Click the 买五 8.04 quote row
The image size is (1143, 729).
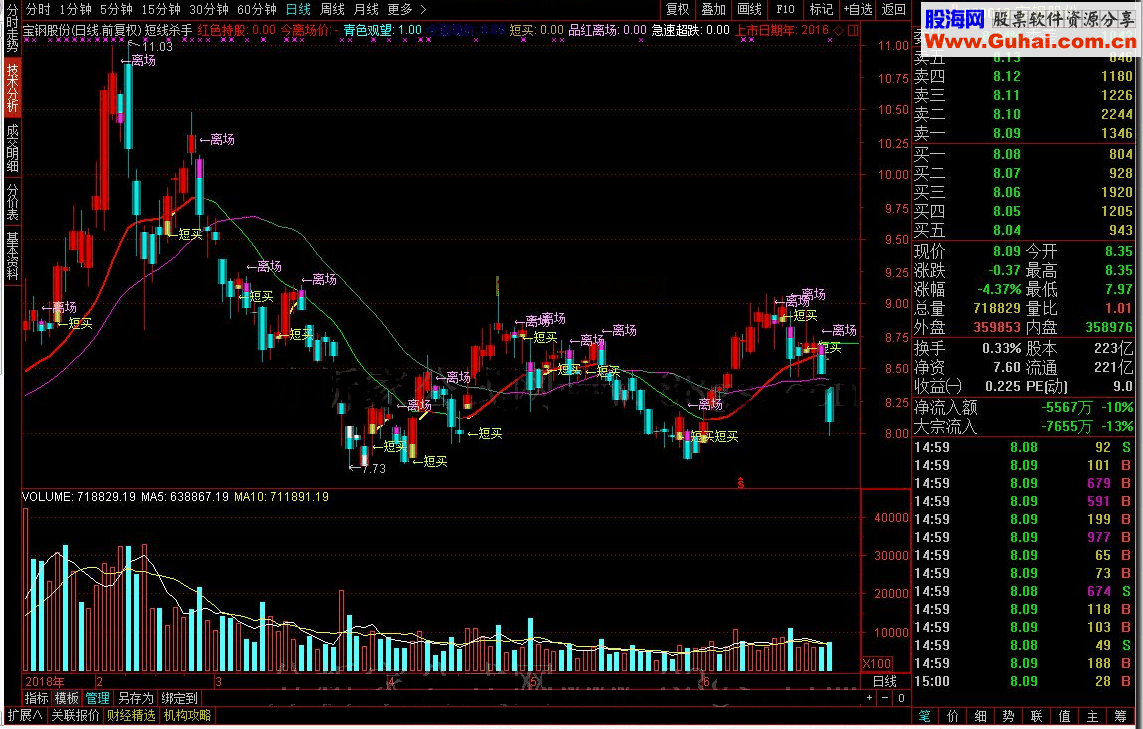click(x=1023, y=230)
